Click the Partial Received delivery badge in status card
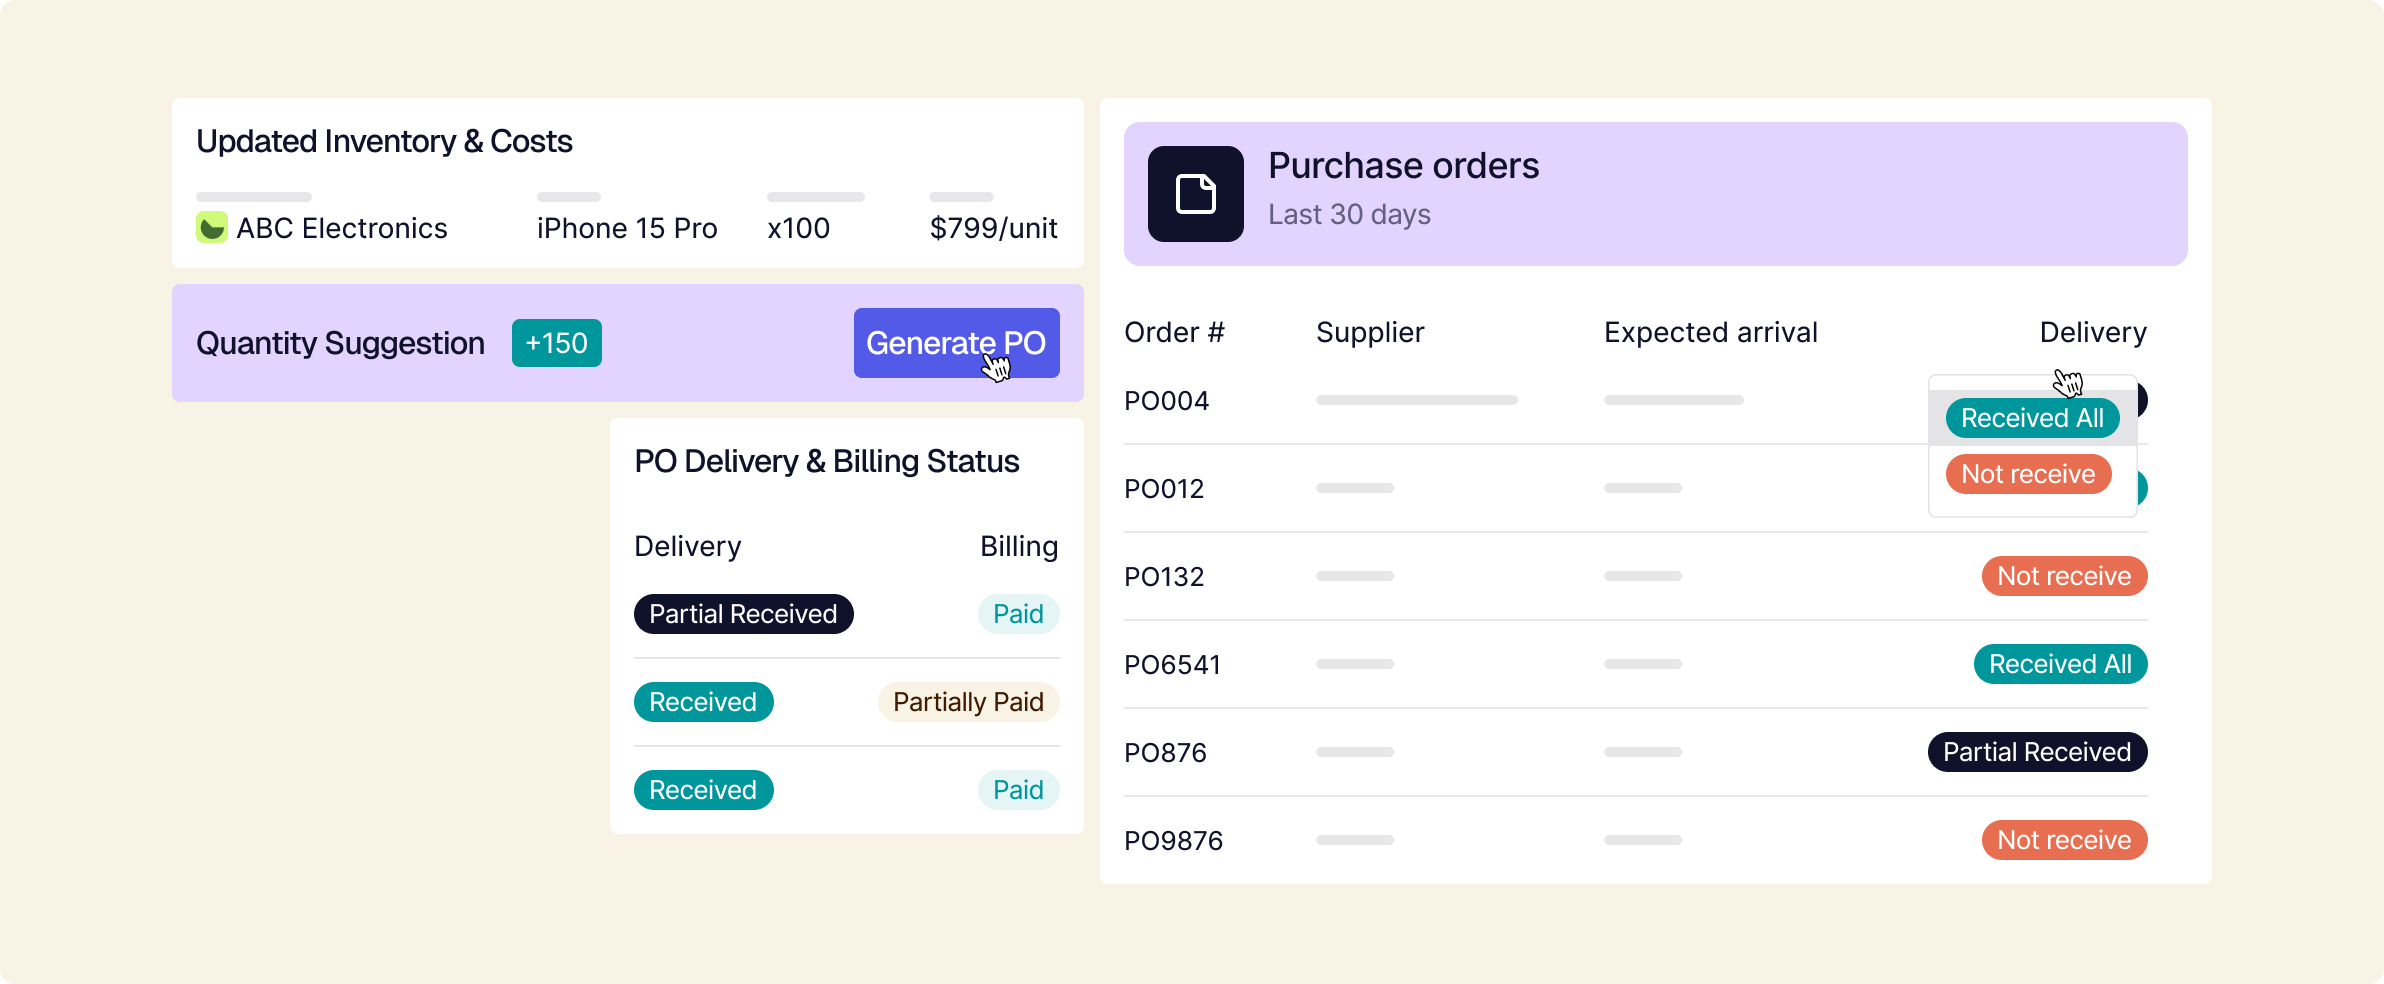The width and height of the screenshot is (2384, 984). 743,614
